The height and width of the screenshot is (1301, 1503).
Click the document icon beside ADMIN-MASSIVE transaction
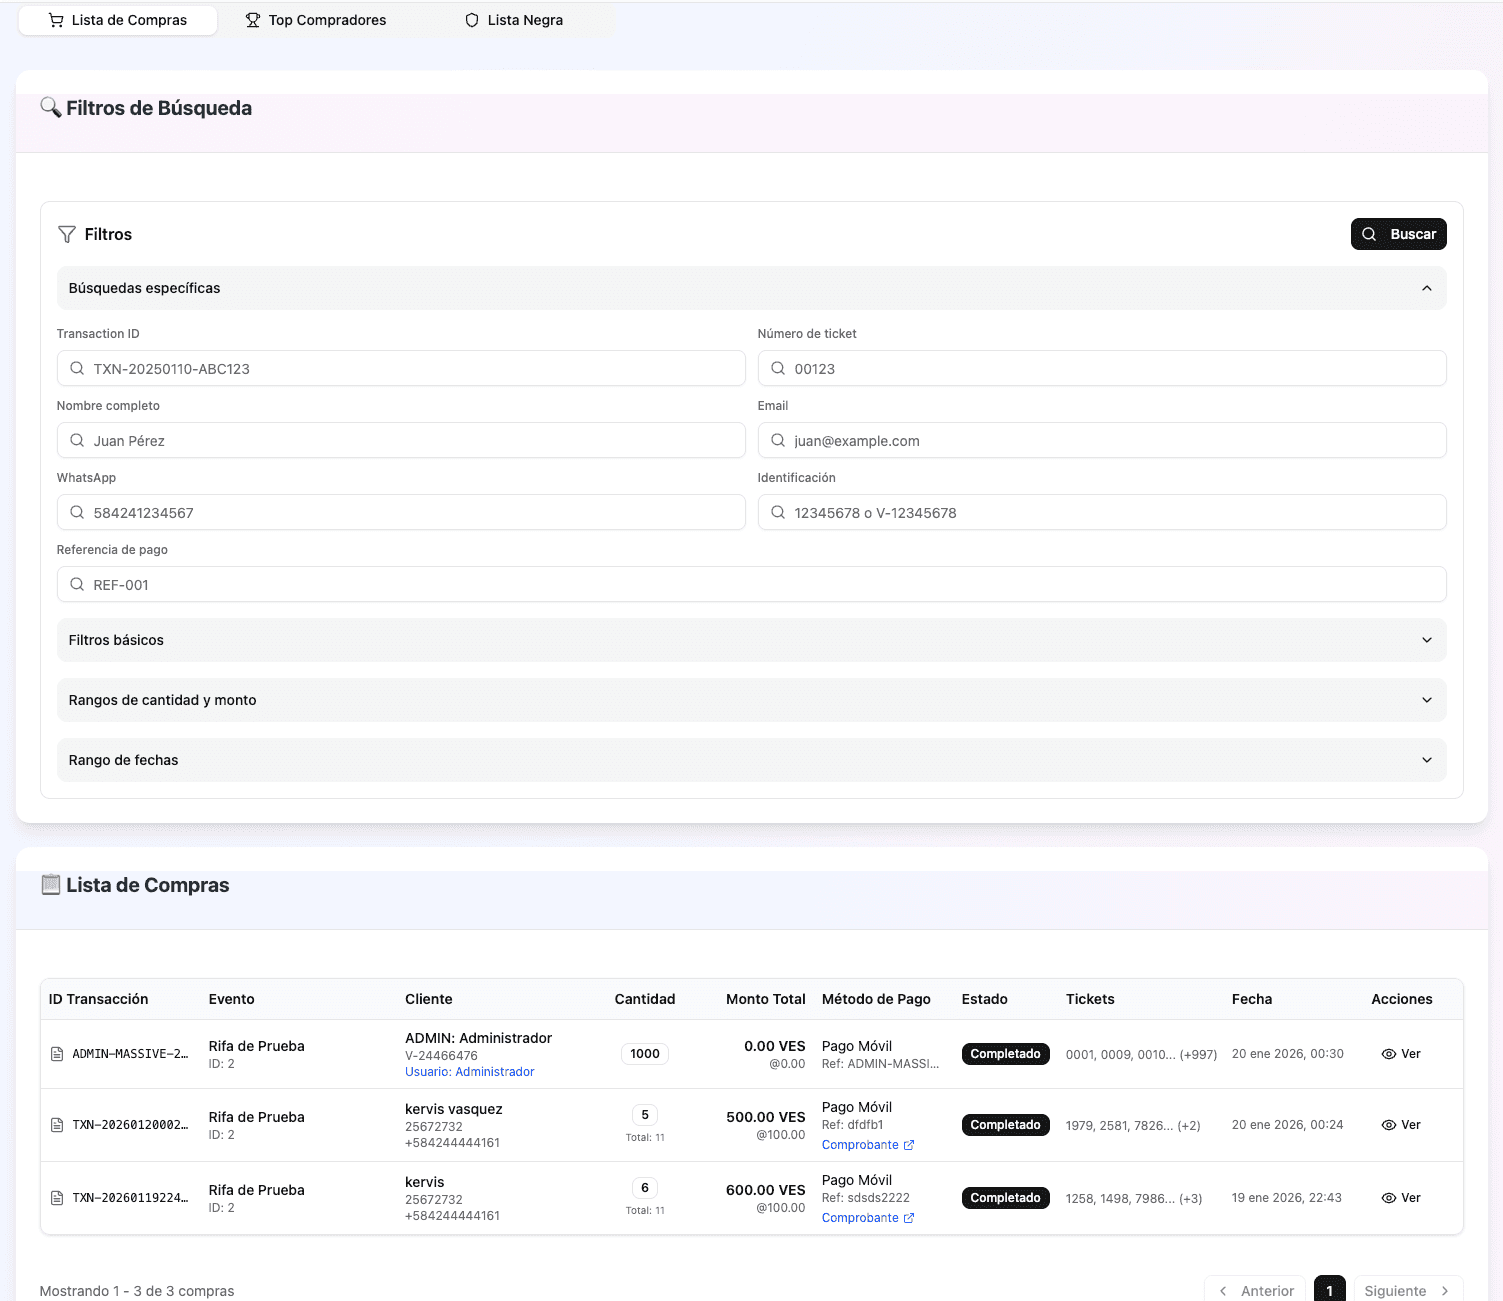point(57,1054)
